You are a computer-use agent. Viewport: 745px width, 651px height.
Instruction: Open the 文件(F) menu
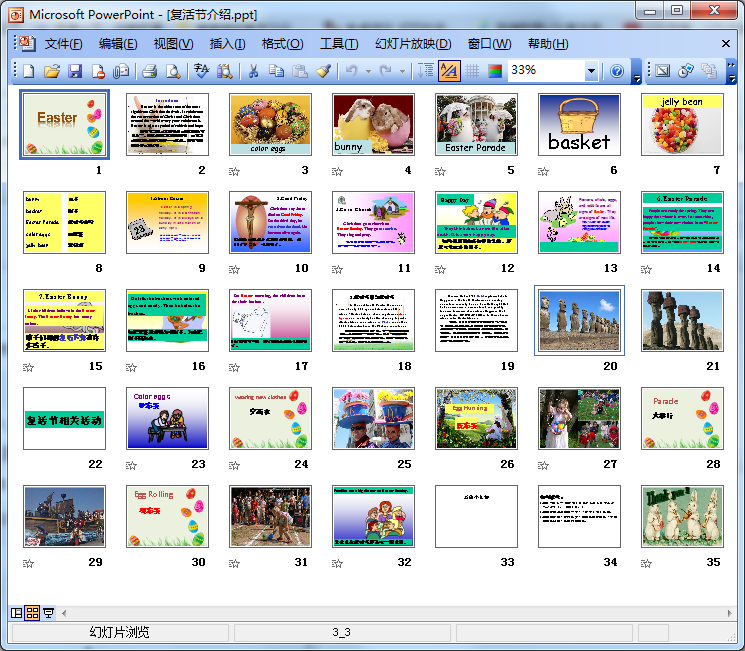64,44
